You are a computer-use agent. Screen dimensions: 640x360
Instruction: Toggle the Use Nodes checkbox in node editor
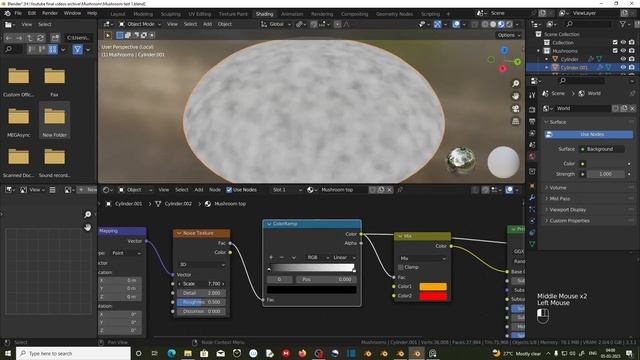click(229, 190)
